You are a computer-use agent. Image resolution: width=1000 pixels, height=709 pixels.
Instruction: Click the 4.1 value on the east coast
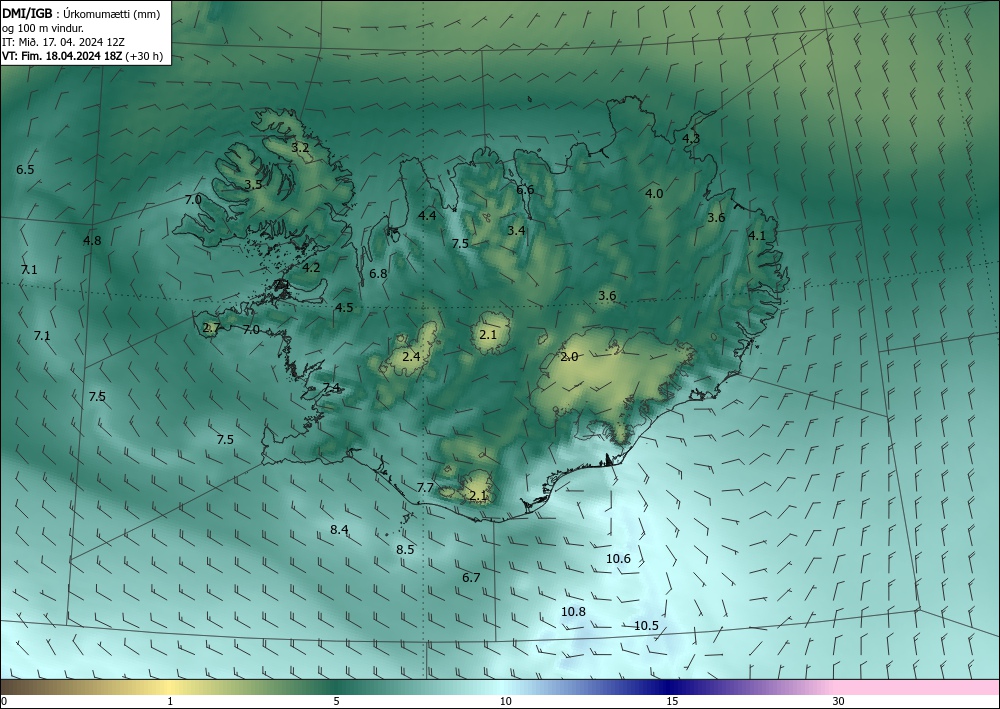coord(756,235)
